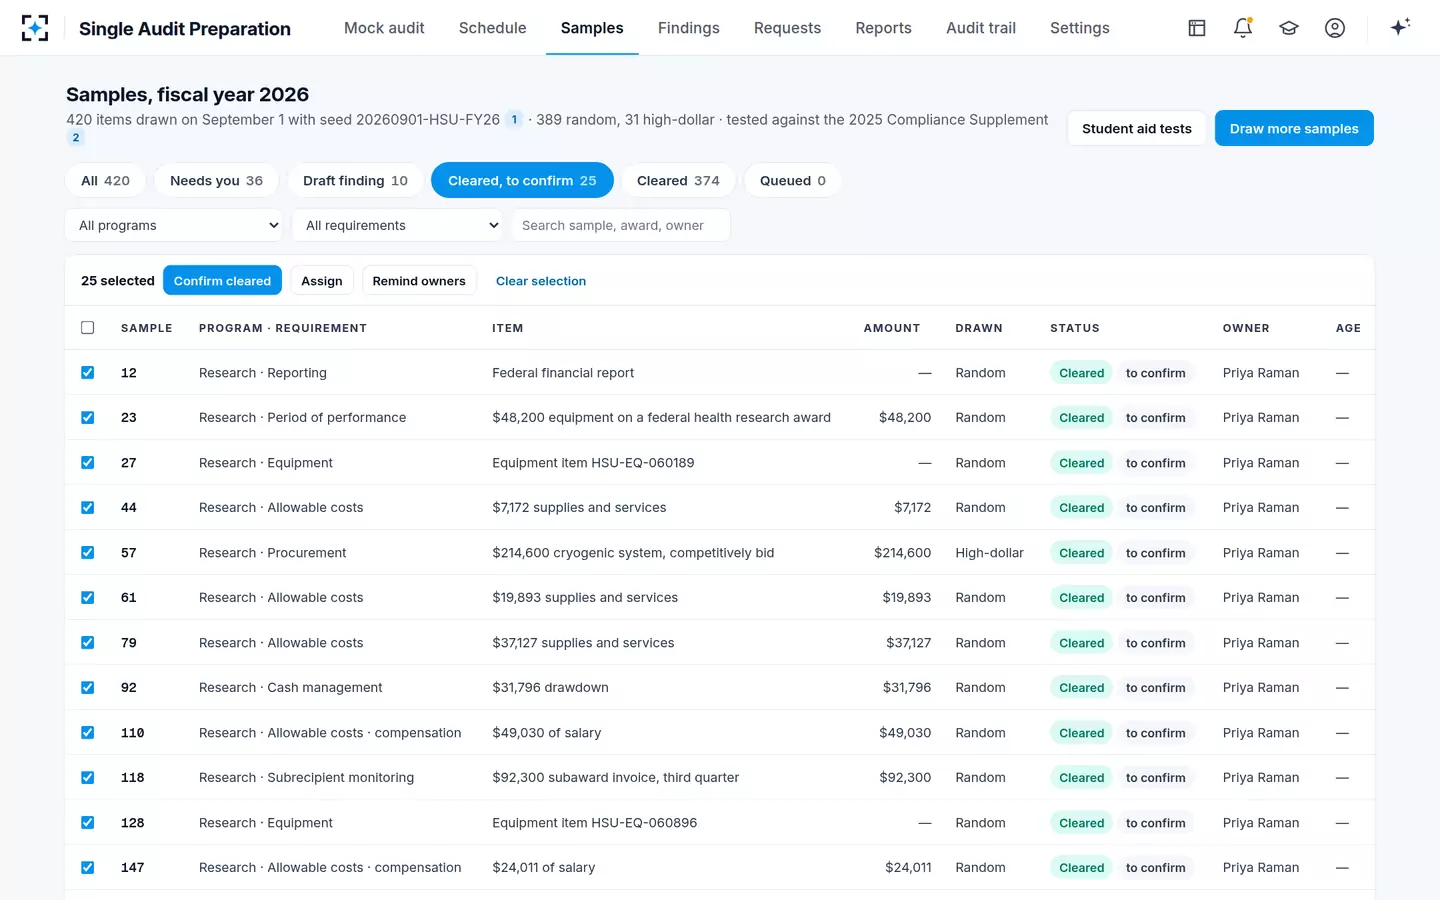Screen dimensions: 1440x900
Task: Show the Draft finding 10 filter
Action: [x=355, y=181]
